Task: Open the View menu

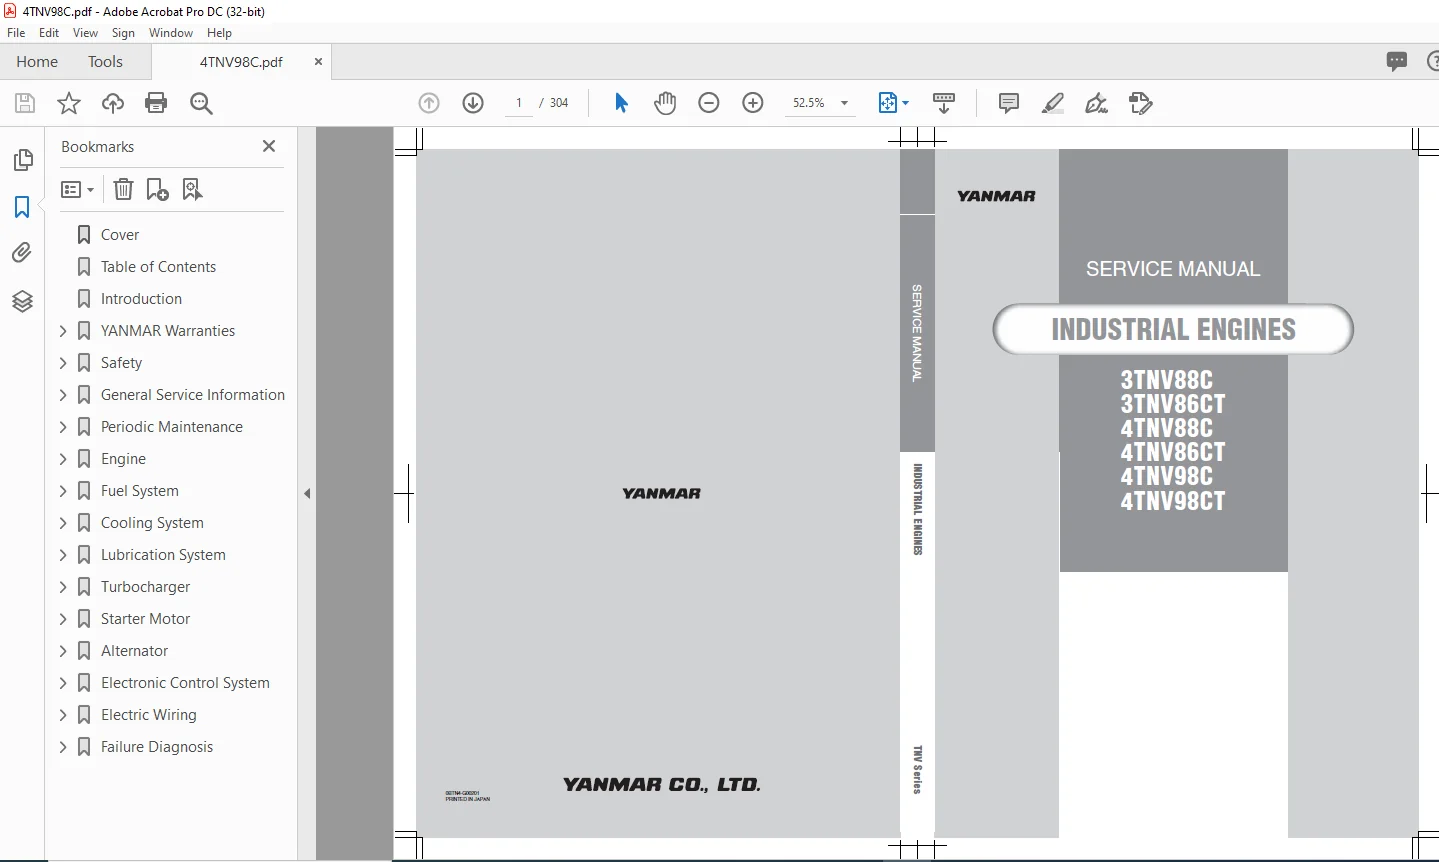Action: tap(85, 33)
